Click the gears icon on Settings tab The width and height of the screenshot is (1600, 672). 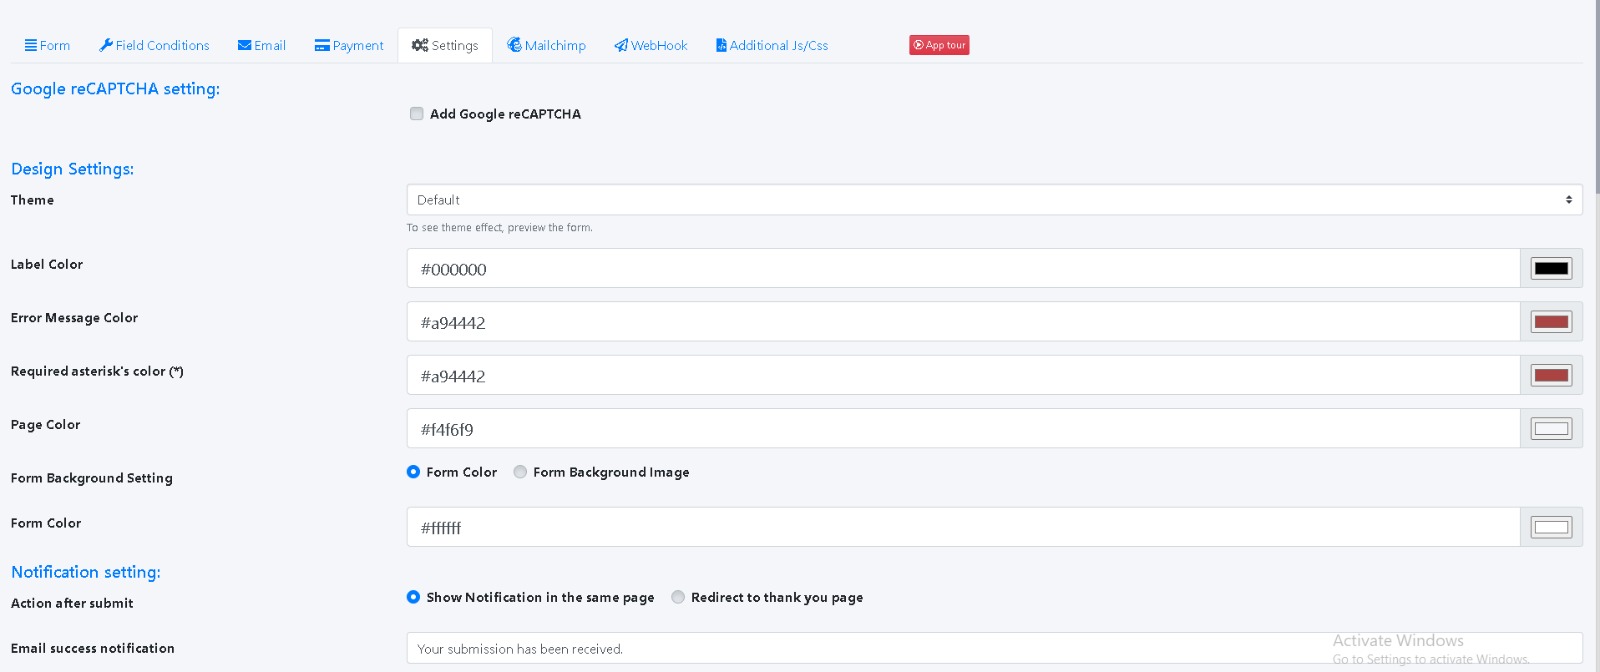pyautogui.click(x=420, y=45)
